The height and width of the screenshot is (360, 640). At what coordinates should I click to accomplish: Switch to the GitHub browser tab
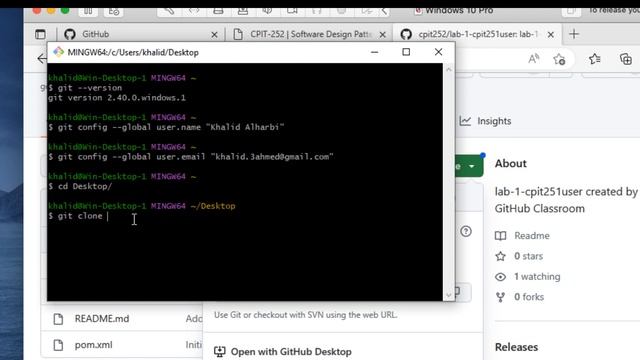[141, 34]
